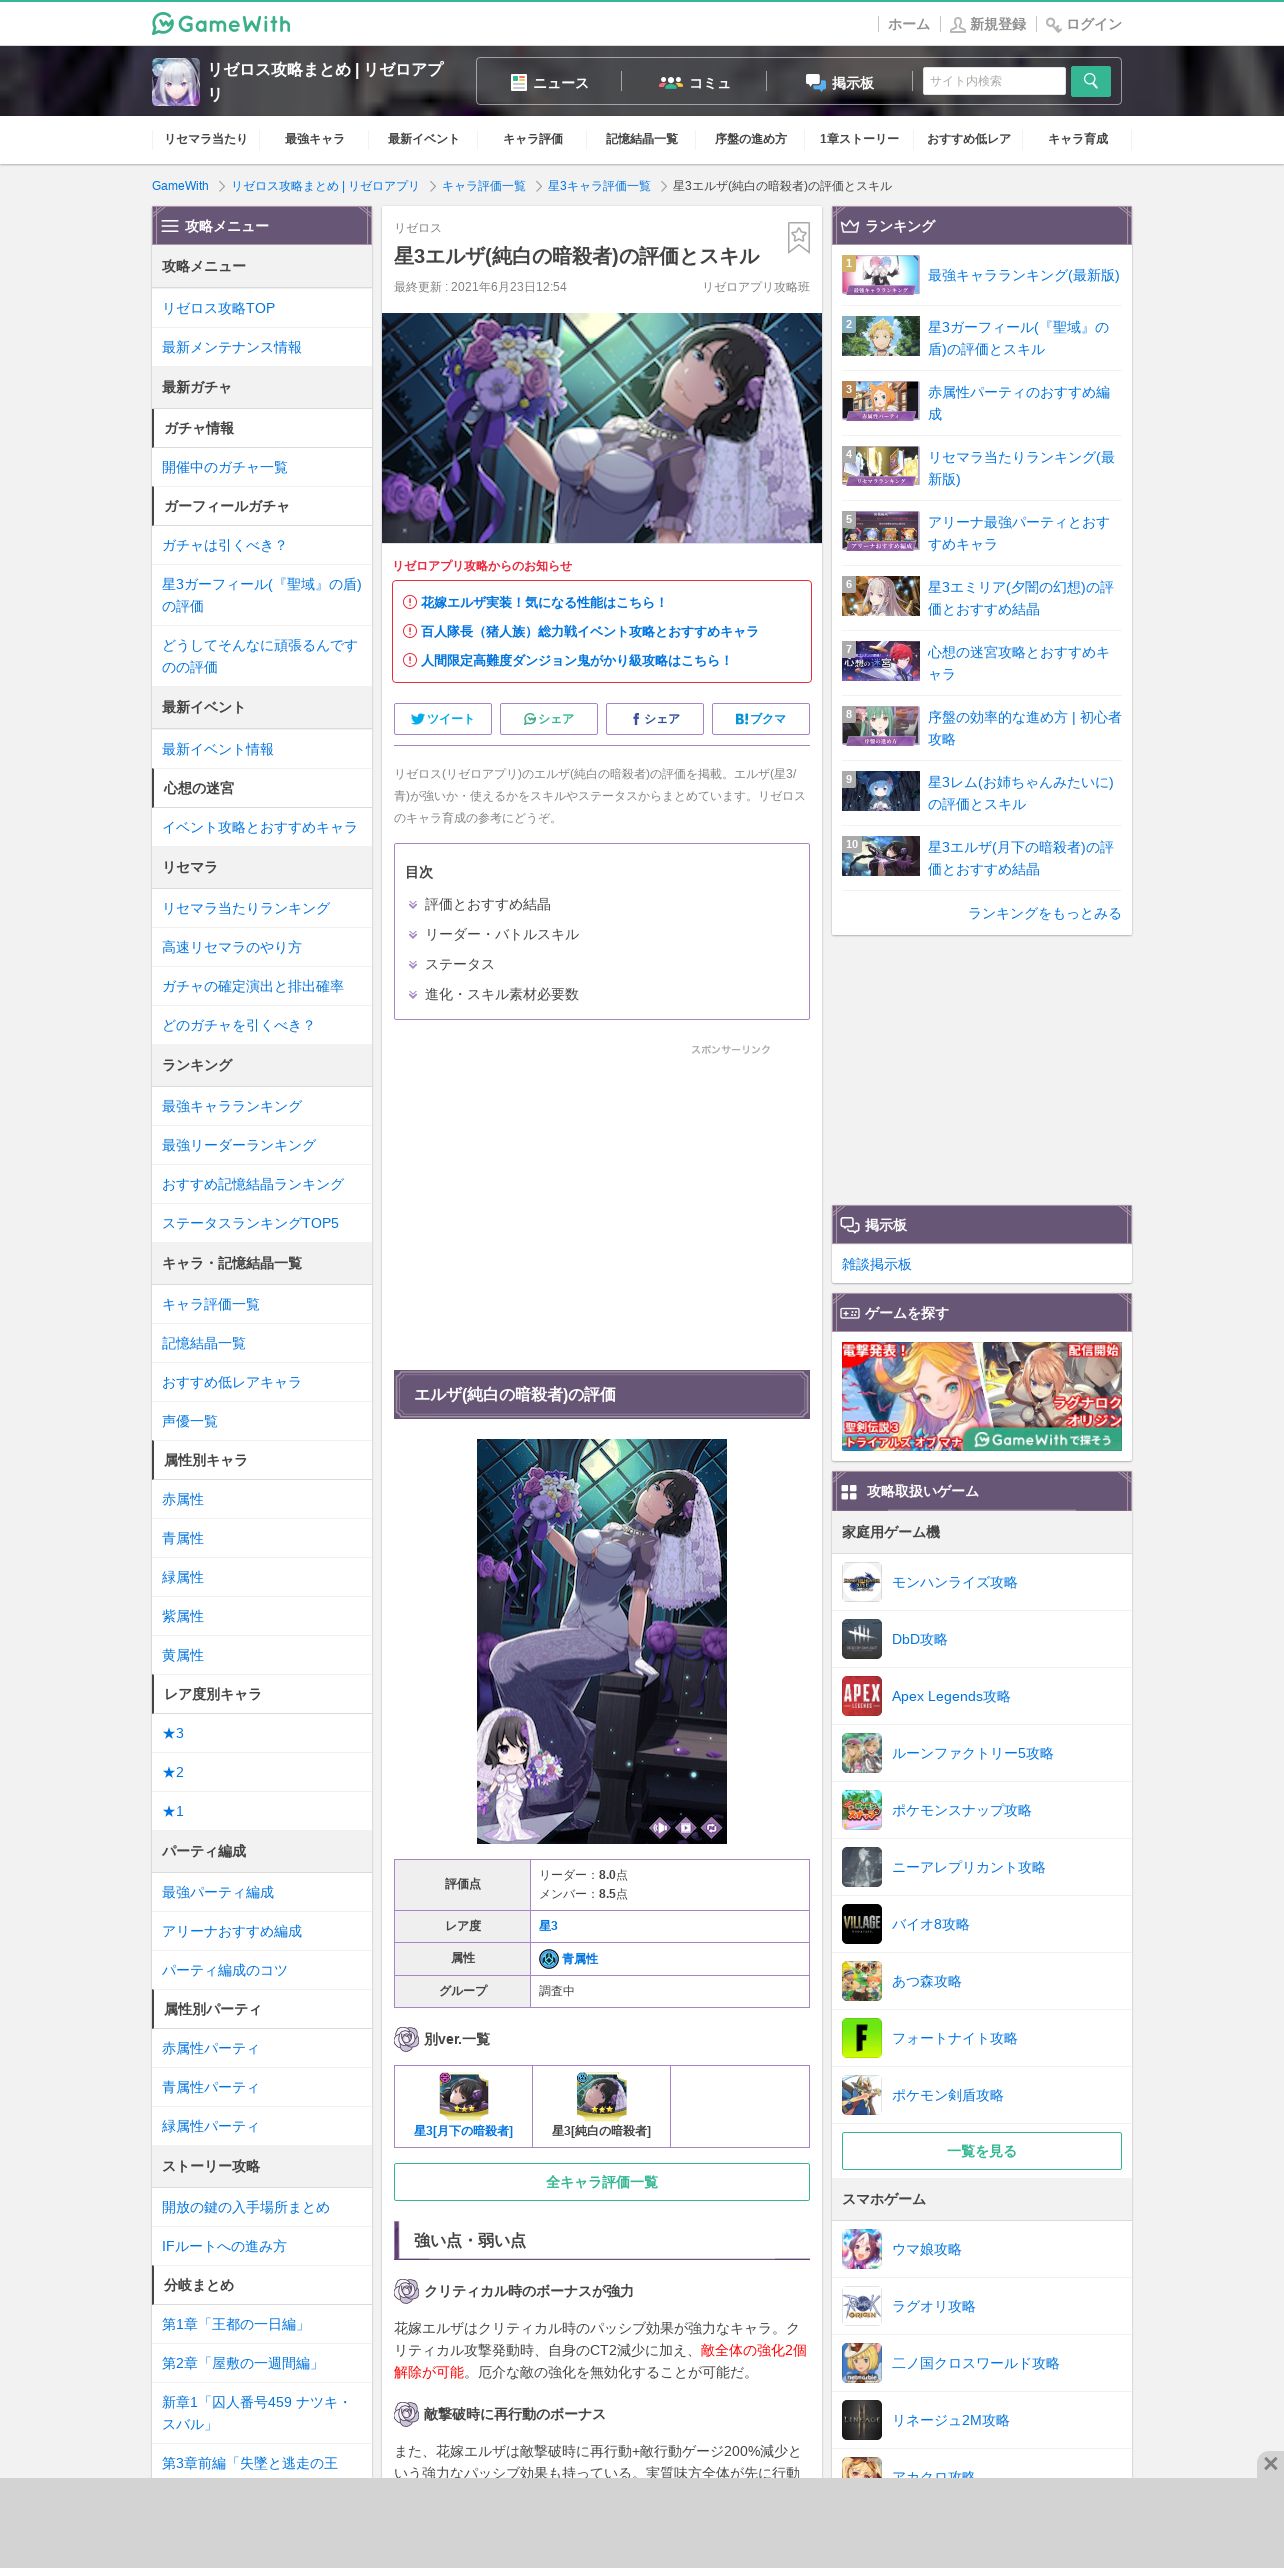
Task: Click the キャラ評価一覧 breadcrumb
Action: click(484, 186)
